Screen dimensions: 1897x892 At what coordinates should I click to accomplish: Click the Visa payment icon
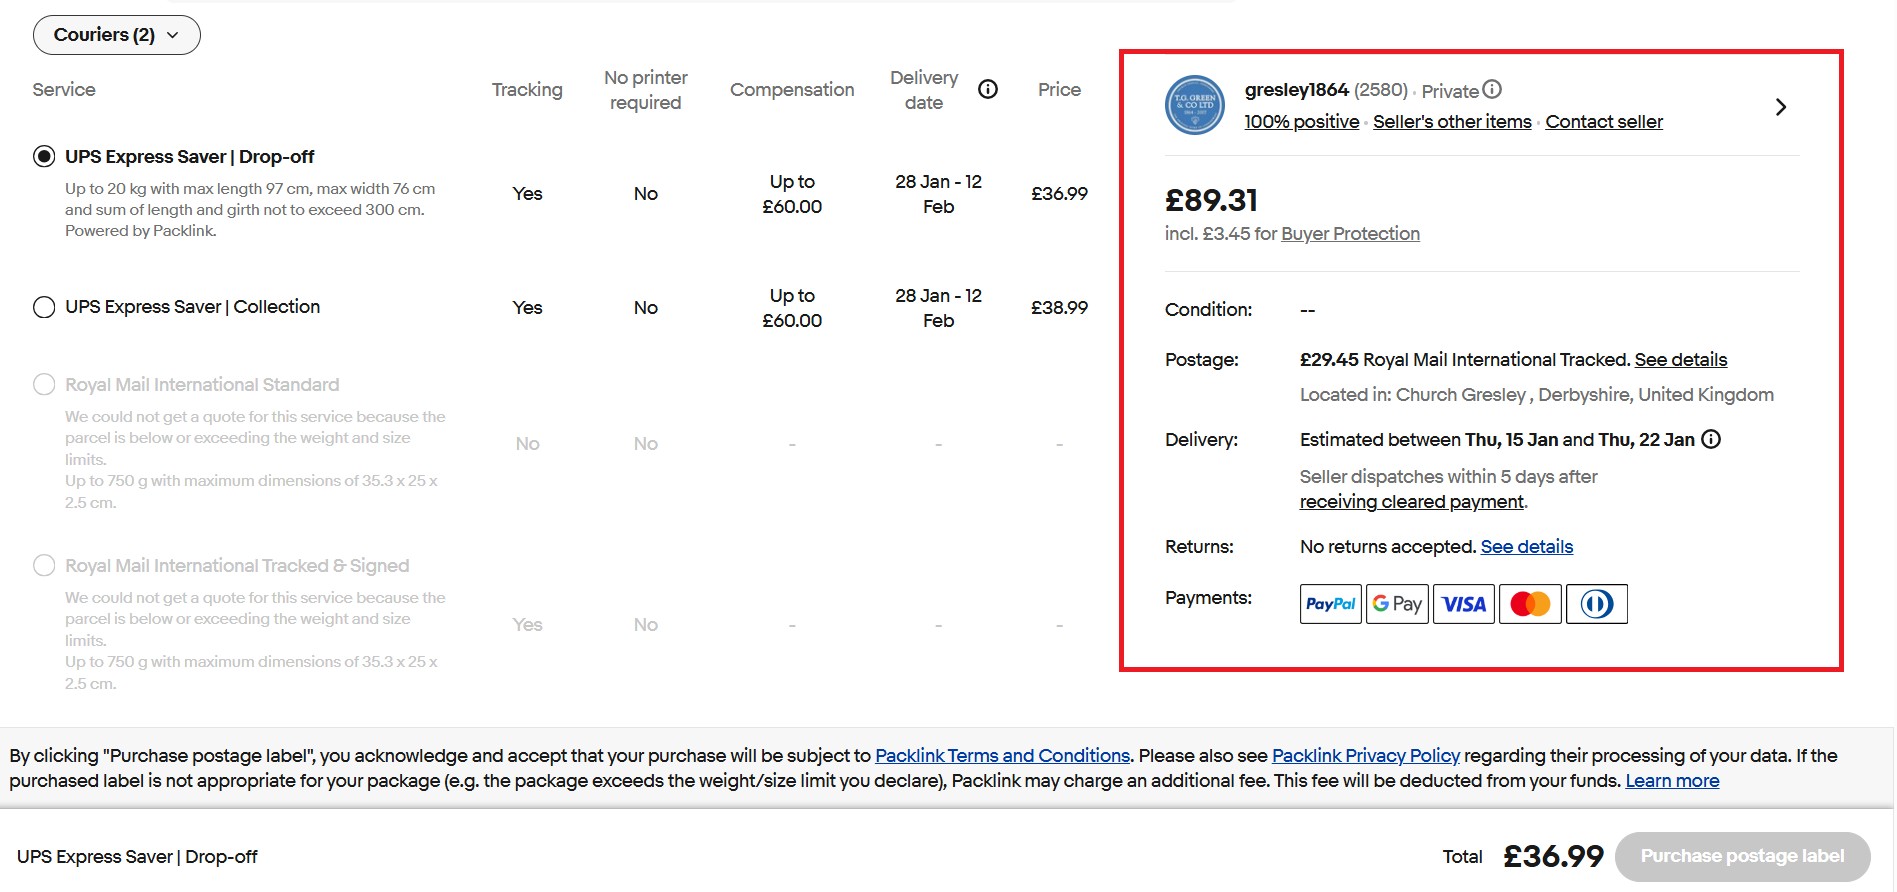(1464, 604)
